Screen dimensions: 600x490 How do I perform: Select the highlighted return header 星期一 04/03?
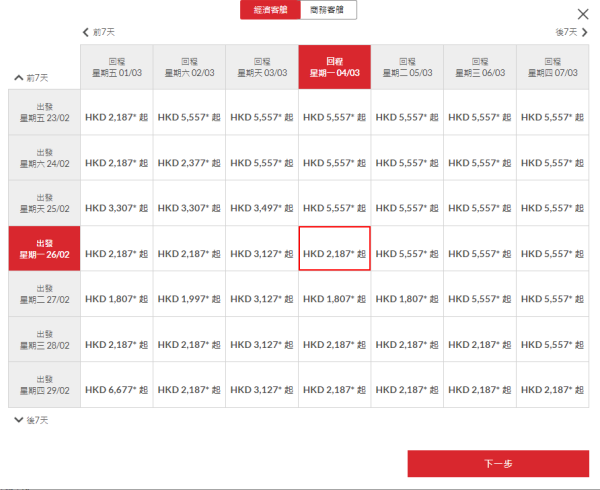point(334,67)
